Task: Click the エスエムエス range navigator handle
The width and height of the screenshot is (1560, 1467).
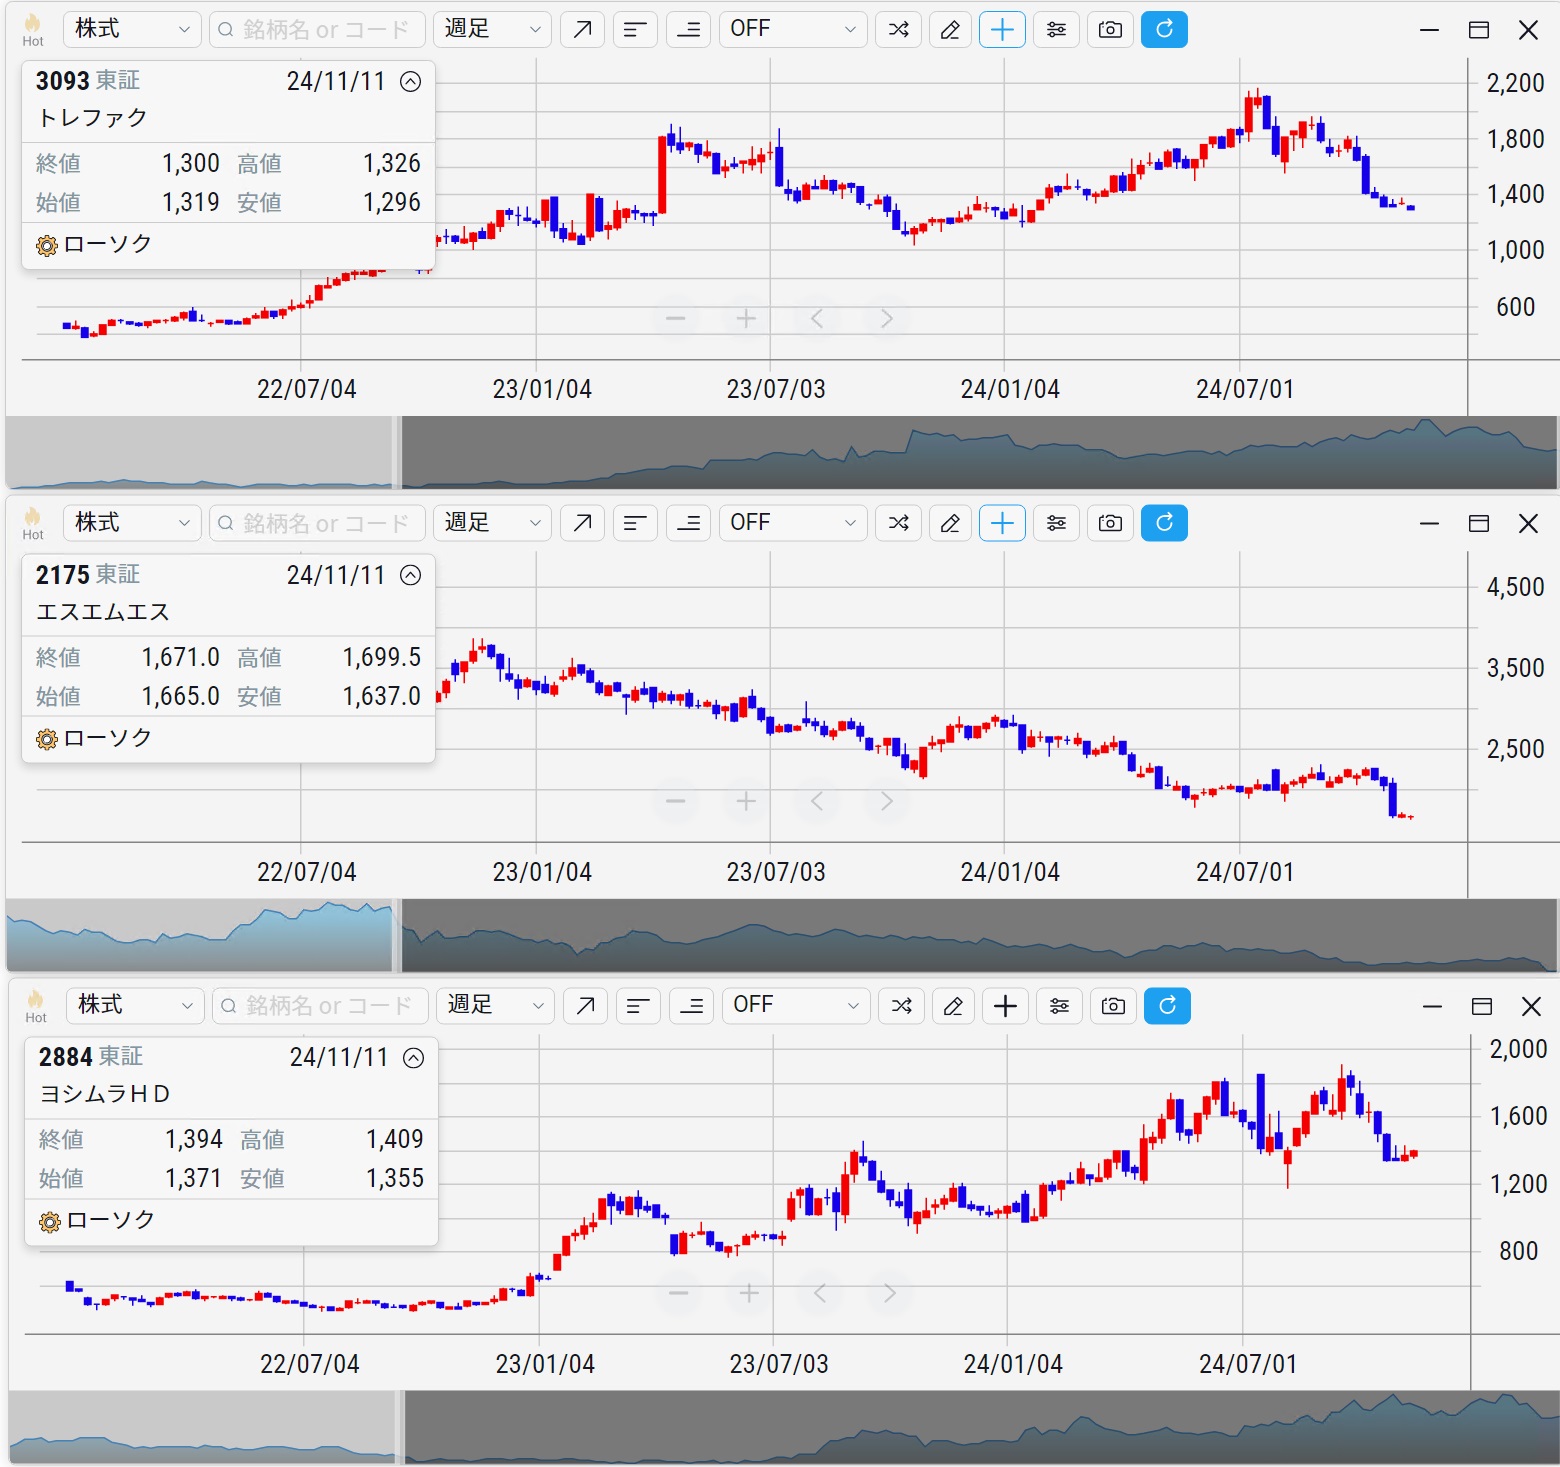Action: coord(397,935)
